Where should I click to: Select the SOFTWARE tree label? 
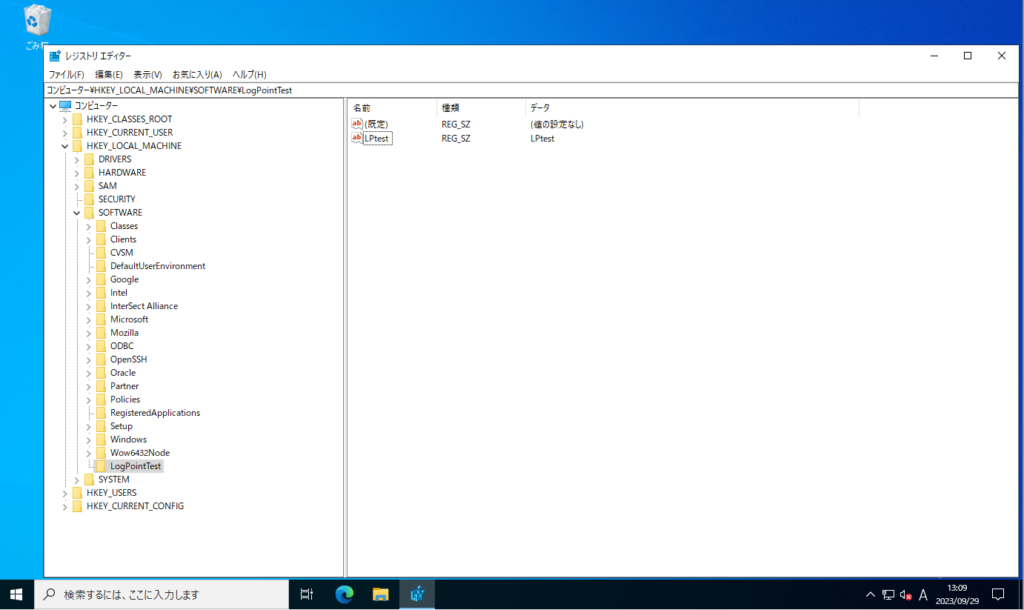point(120,213)
